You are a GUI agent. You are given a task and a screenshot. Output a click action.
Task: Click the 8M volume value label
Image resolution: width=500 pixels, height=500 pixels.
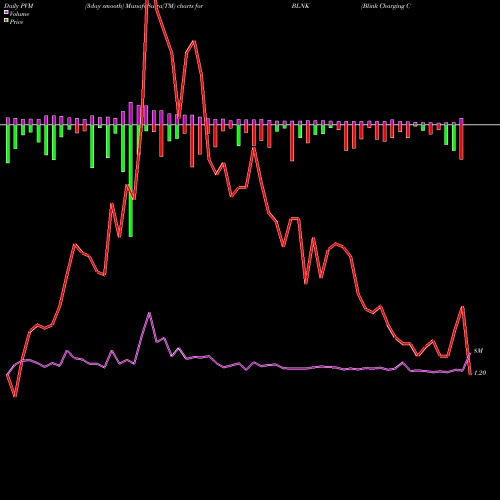[x=478, y=351]
